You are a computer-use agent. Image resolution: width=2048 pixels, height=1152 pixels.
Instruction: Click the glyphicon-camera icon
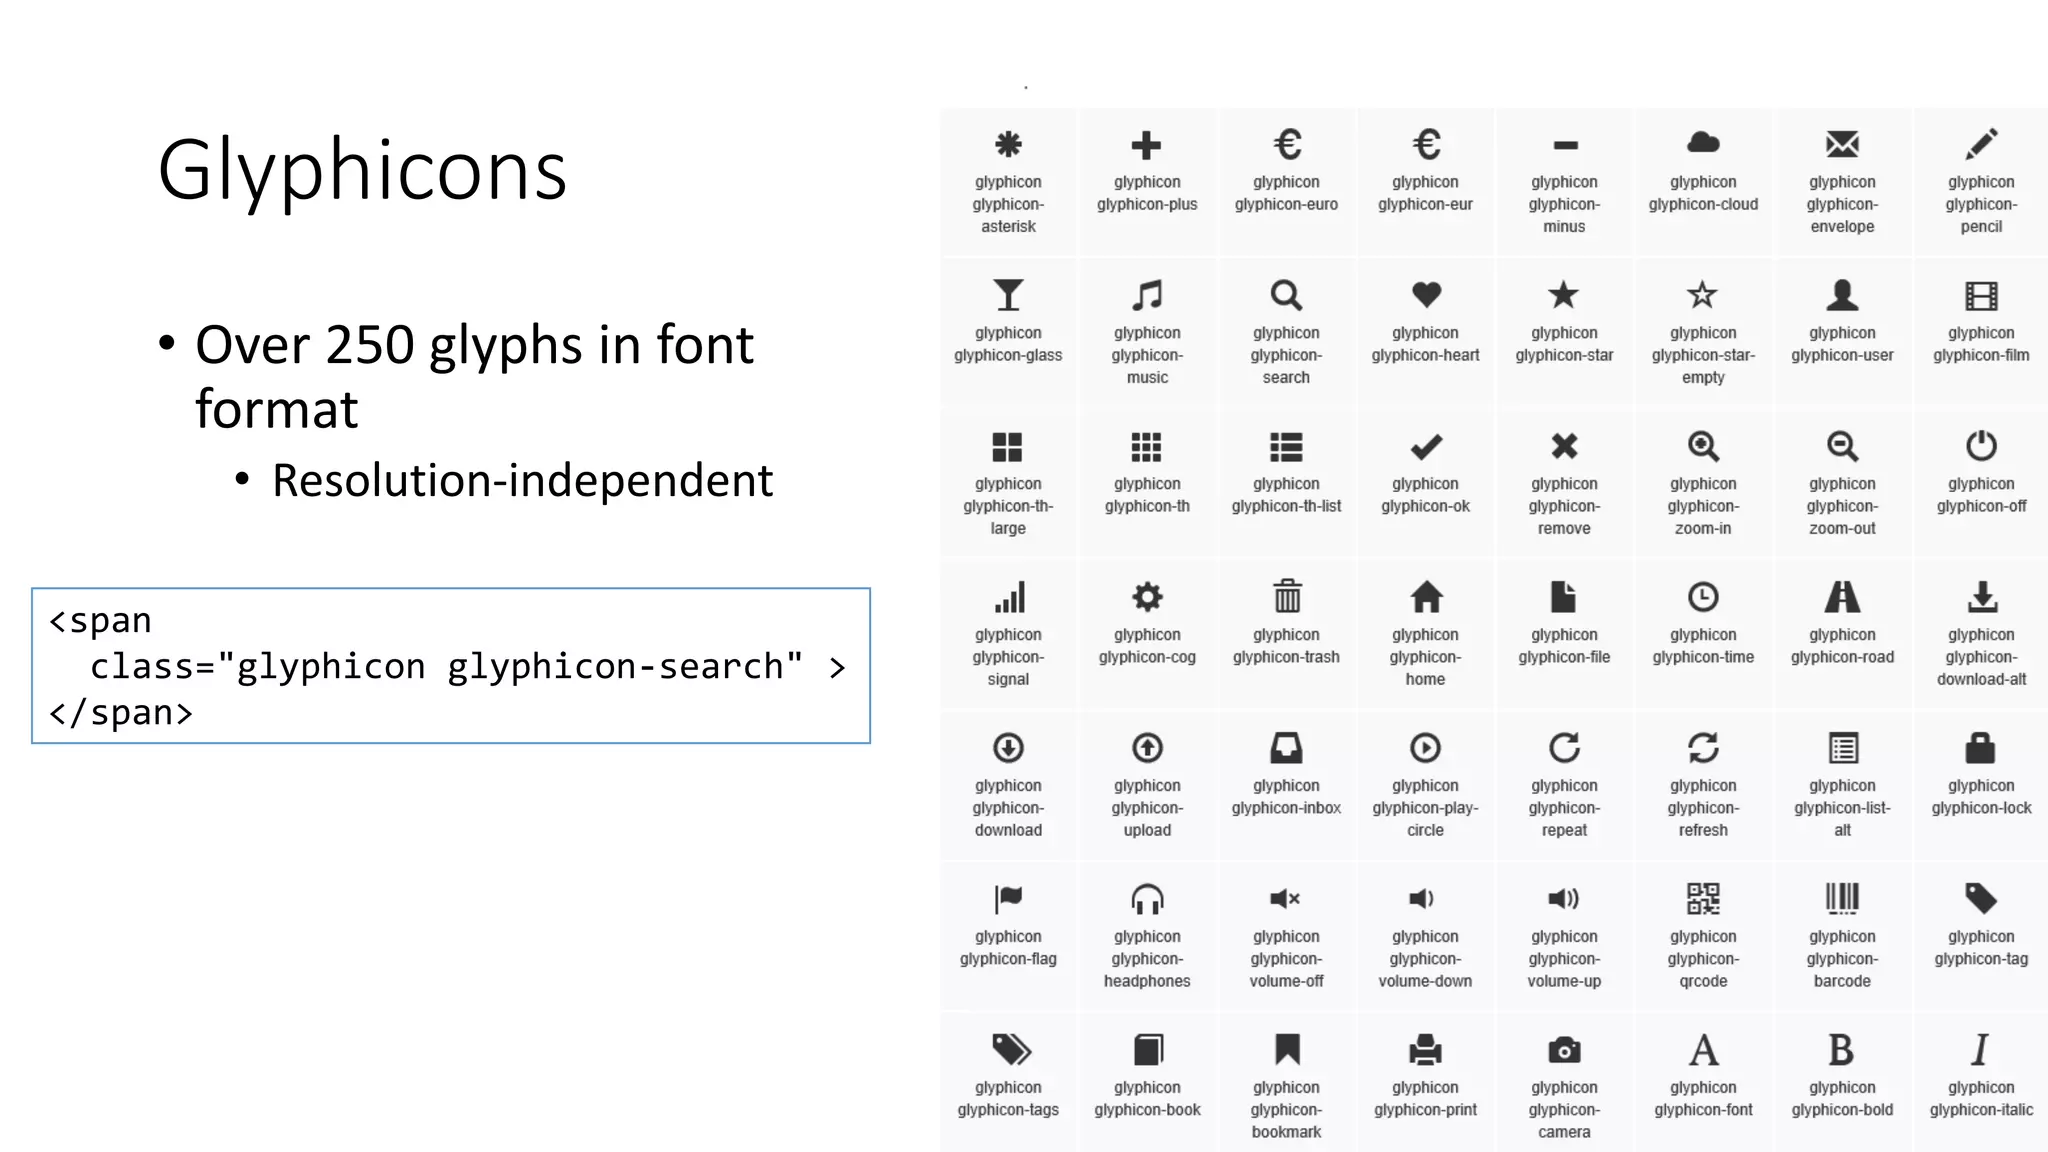point(1564,1050)
